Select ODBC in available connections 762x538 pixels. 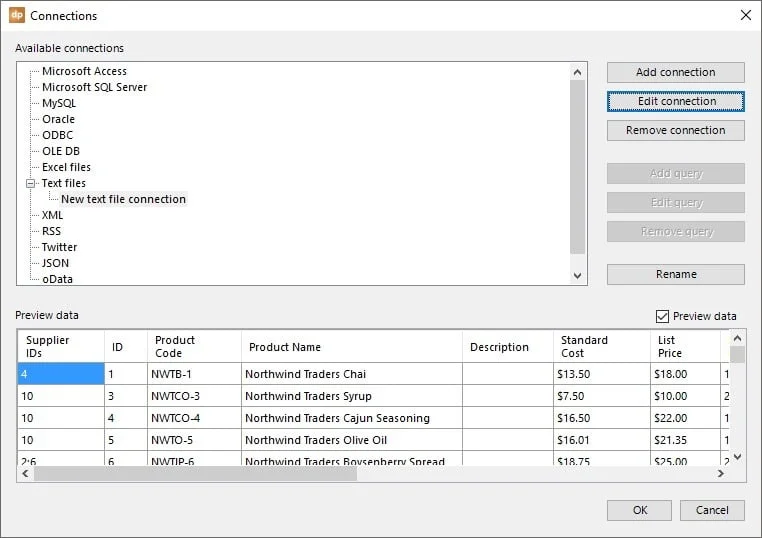[x=57, y=135]
